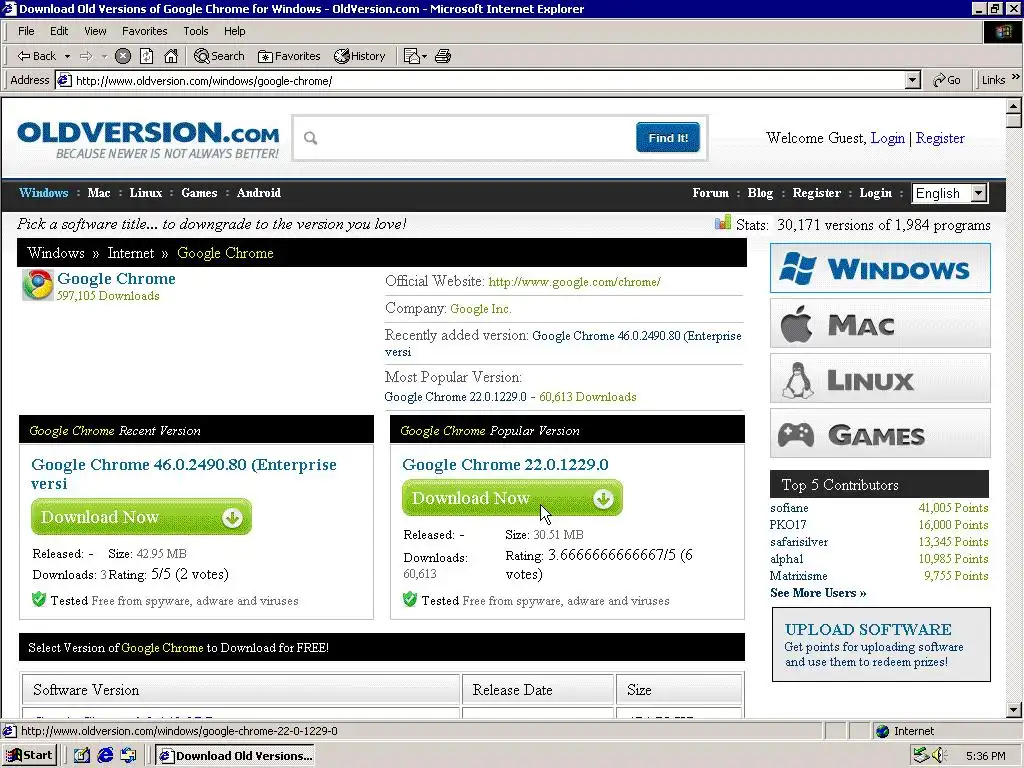Open the Windows category banner
Image resolution: width=1024 pixels, height=768 pixels.
click(x=880, y=268)
